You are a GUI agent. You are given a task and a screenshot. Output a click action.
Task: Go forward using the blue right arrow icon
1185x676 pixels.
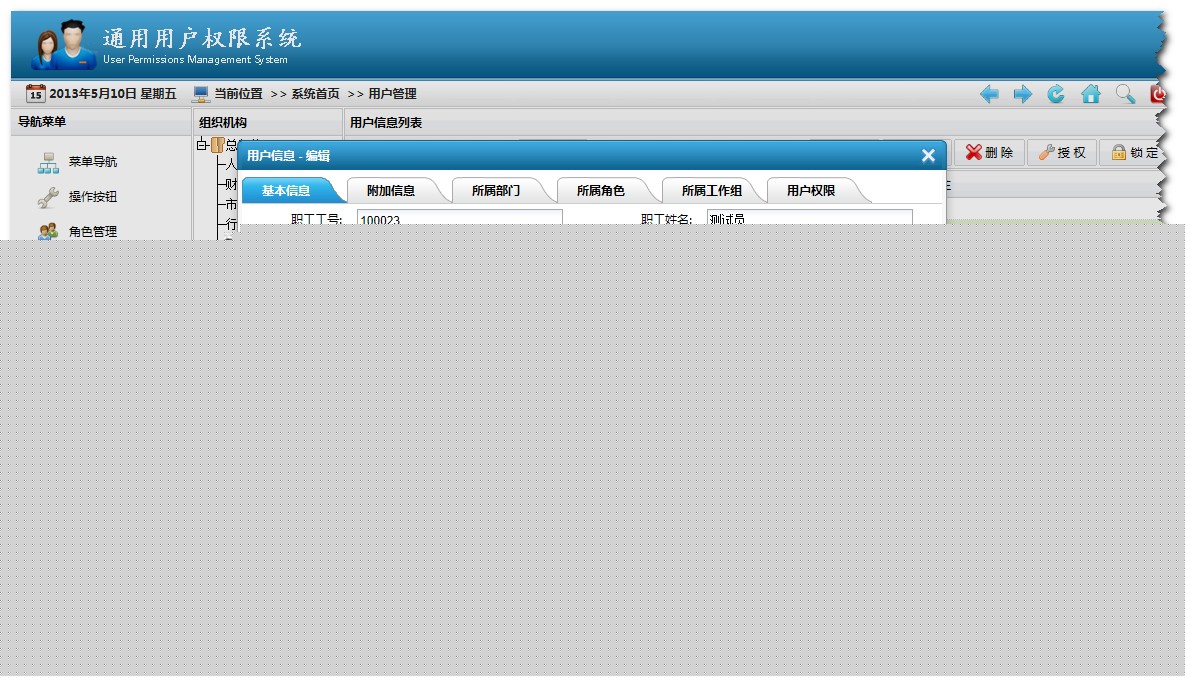point(1022,93)
